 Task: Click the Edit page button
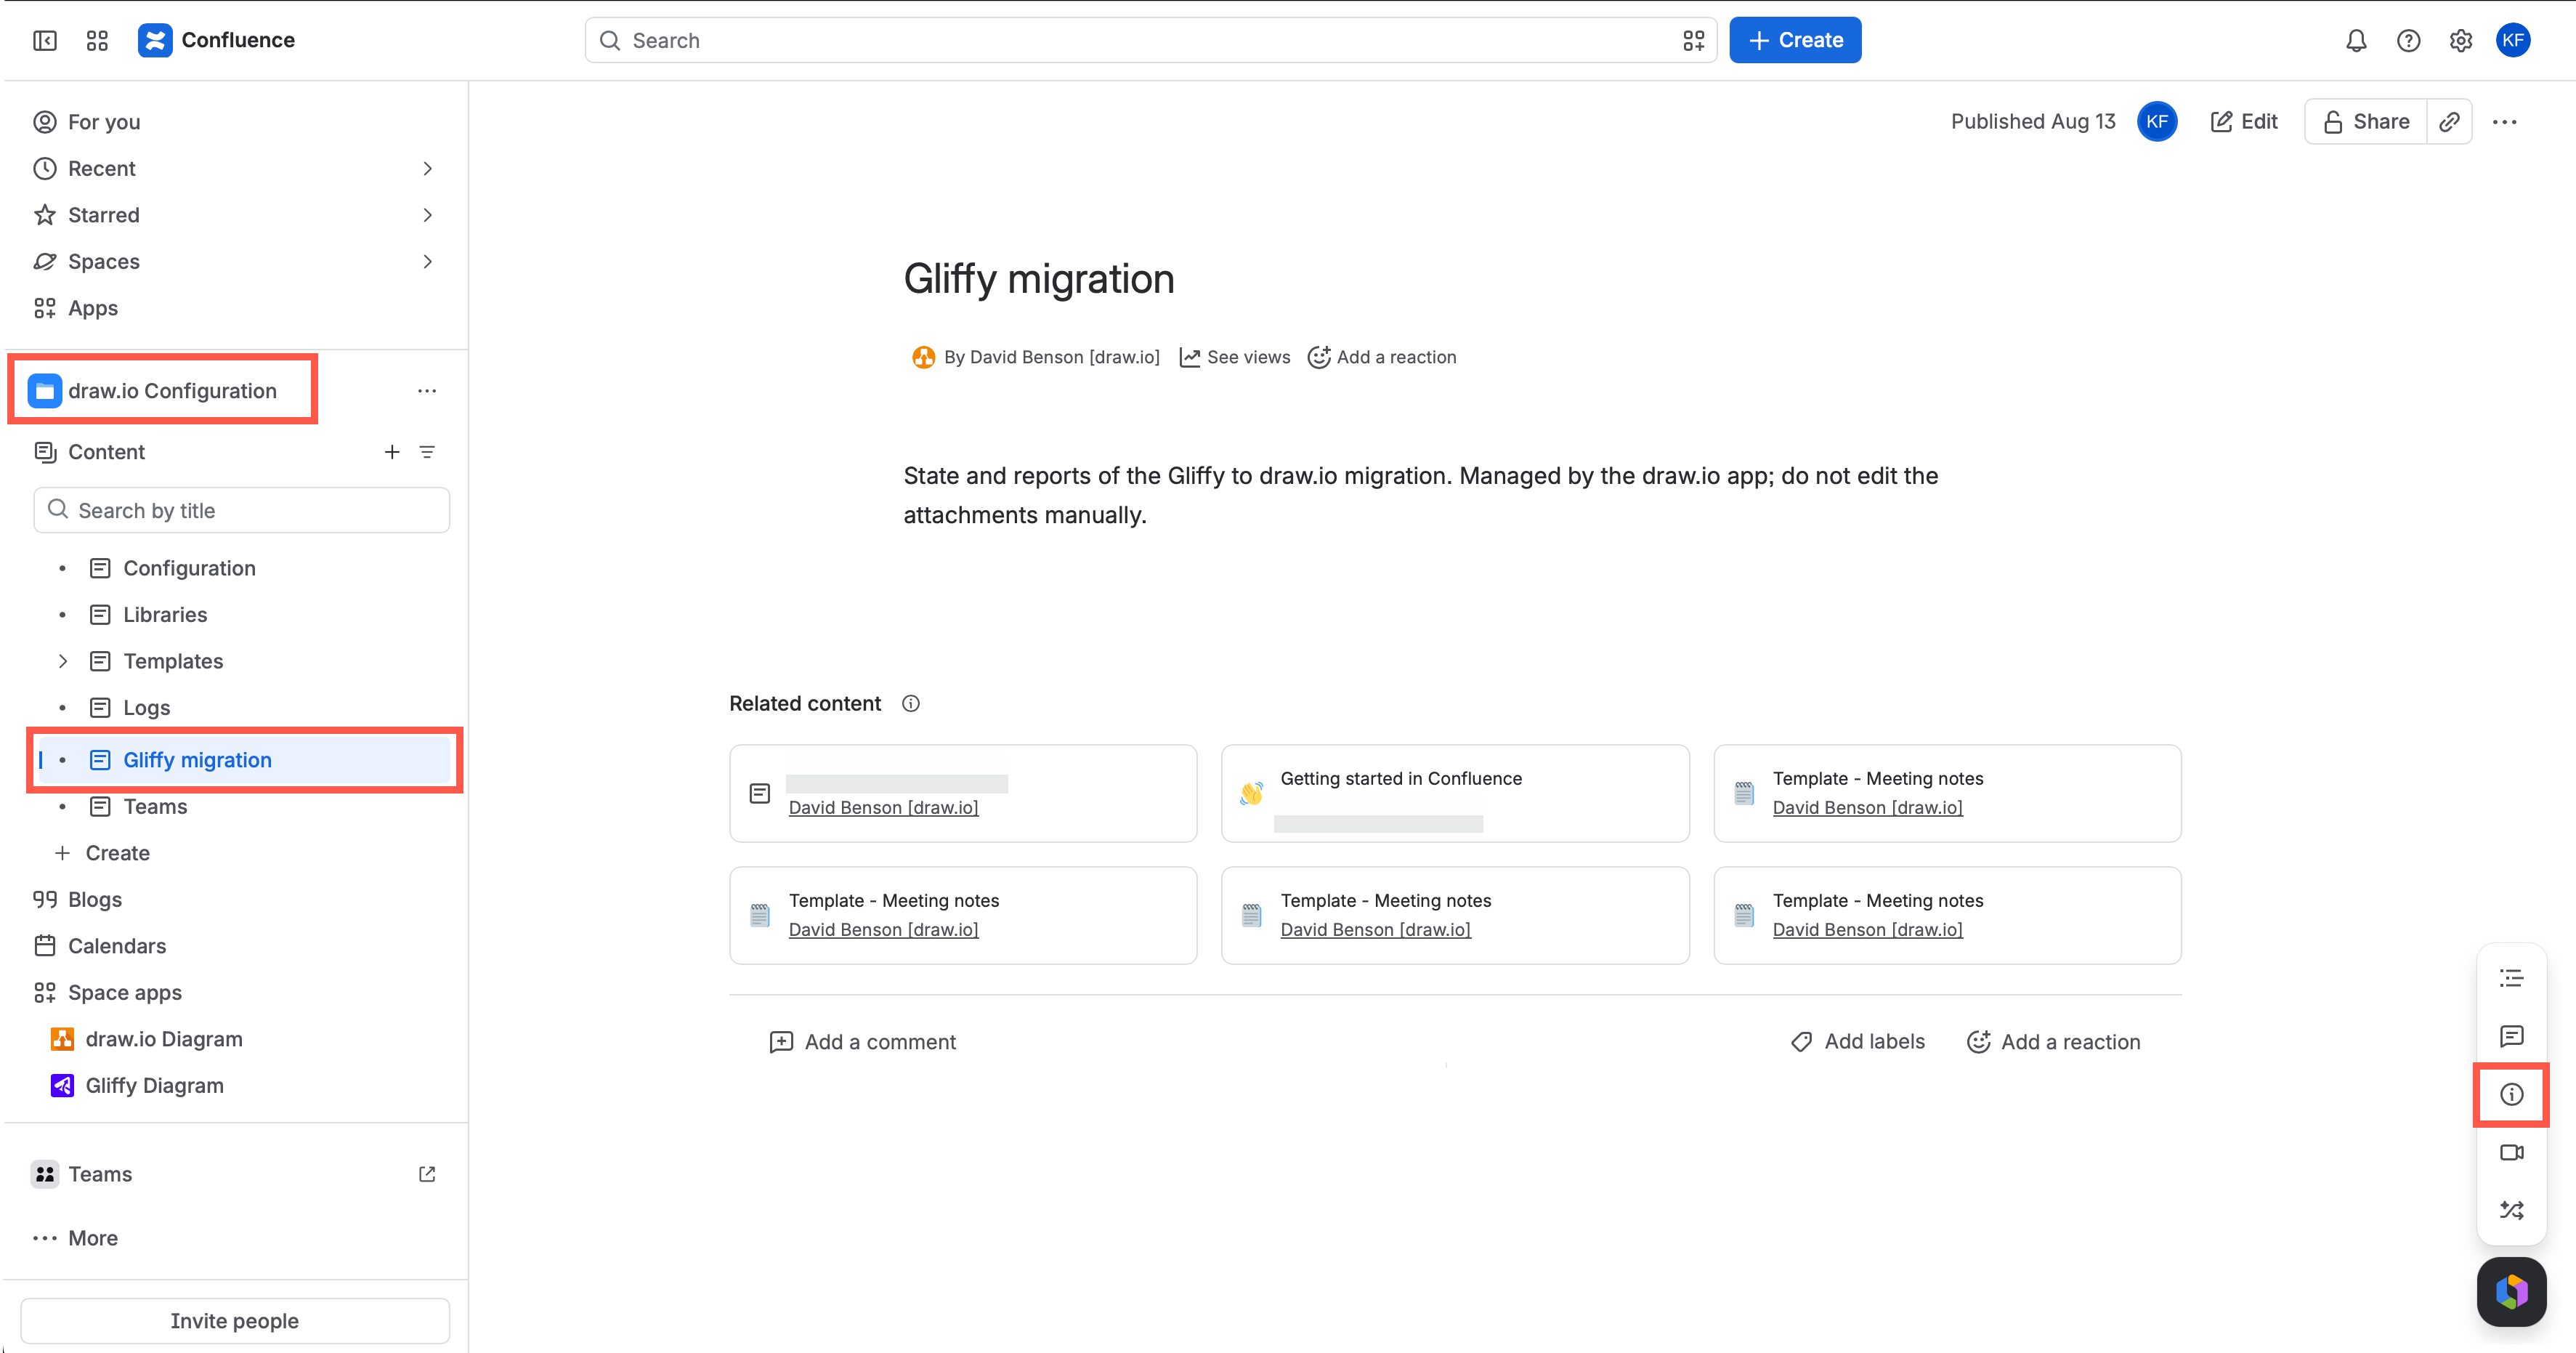click(2243, 122)
